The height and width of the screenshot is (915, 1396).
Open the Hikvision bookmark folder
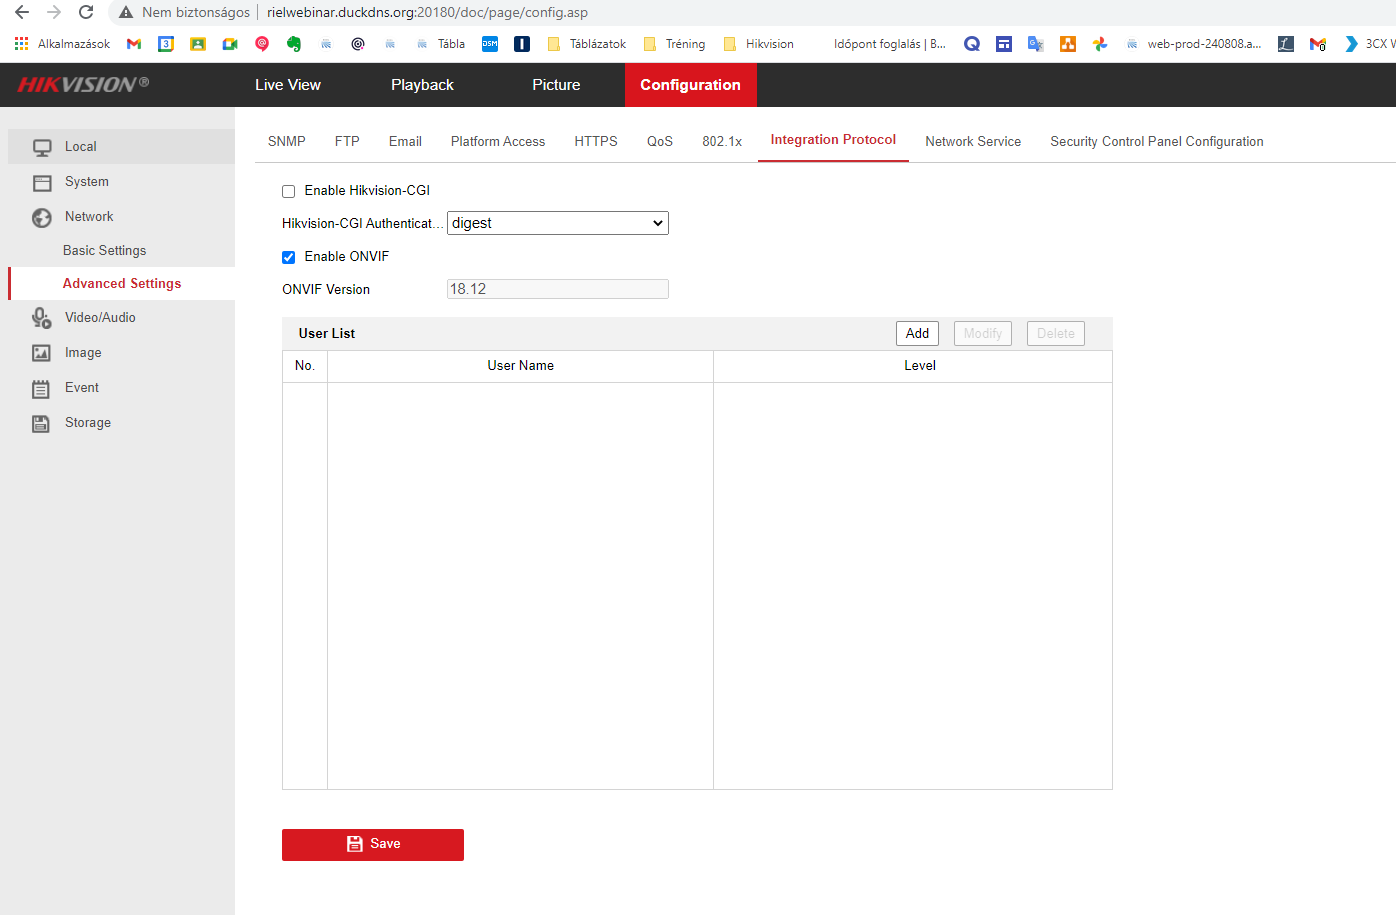coord(759,44)
